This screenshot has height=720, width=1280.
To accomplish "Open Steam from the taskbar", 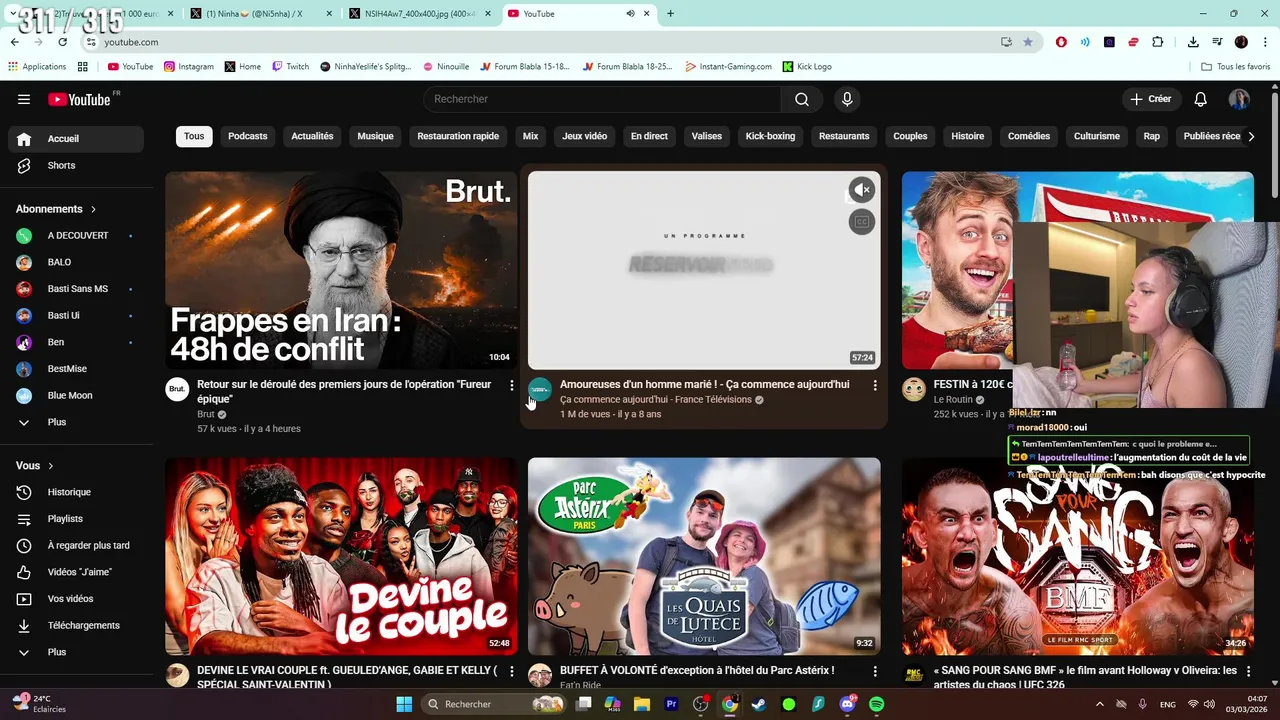I will tap(759, 704).
